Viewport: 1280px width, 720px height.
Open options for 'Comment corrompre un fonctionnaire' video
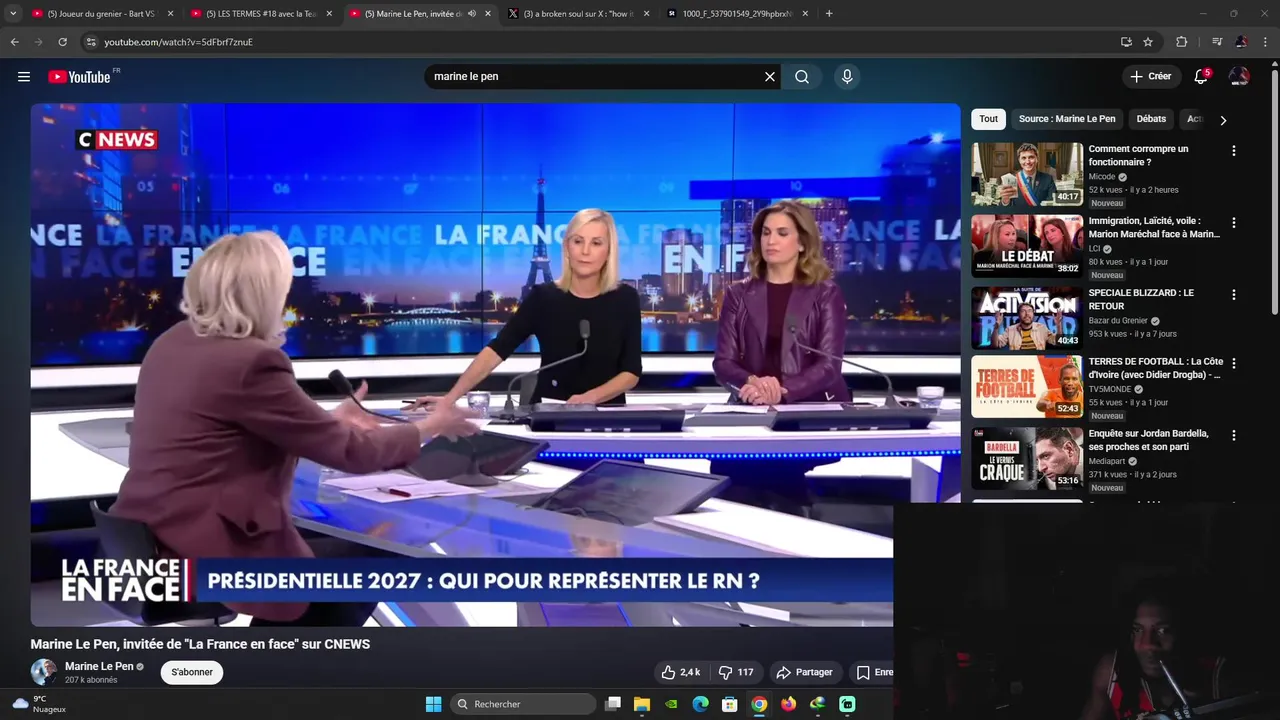pyautogui.click(x=1233, y=151)
